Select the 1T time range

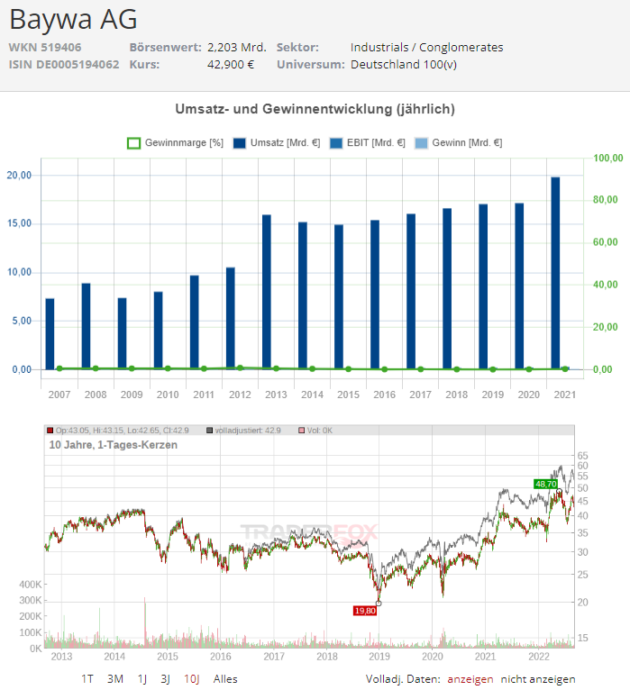(87, 679)
